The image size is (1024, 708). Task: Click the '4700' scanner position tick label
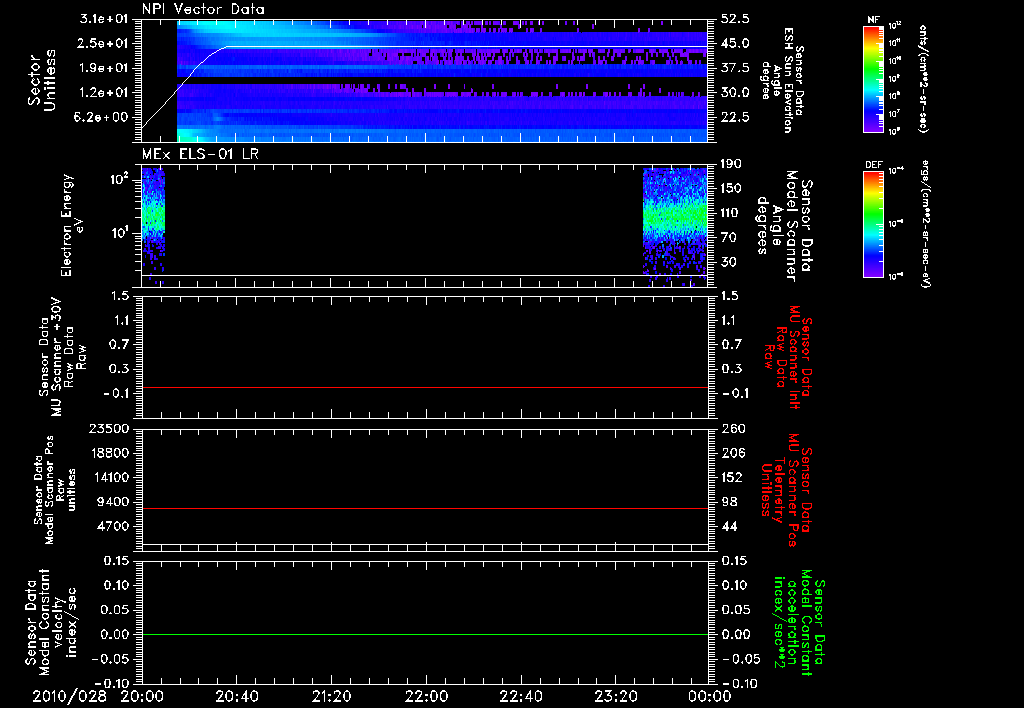coord(113,526)
